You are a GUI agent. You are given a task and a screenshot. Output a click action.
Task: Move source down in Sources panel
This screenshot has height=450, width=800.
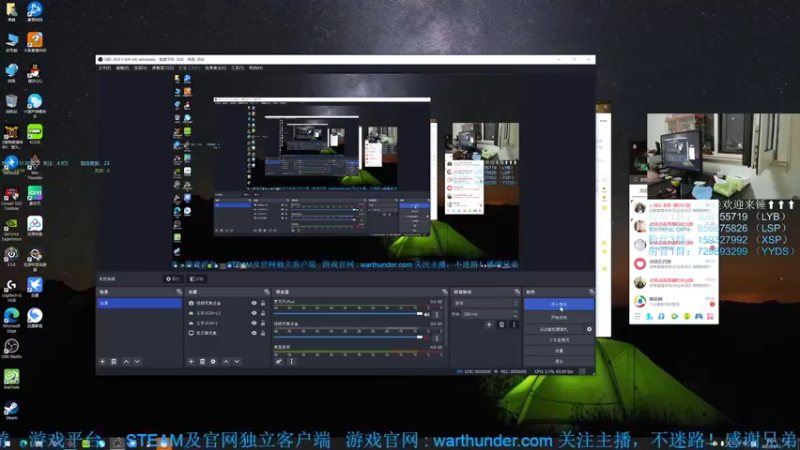237,361
